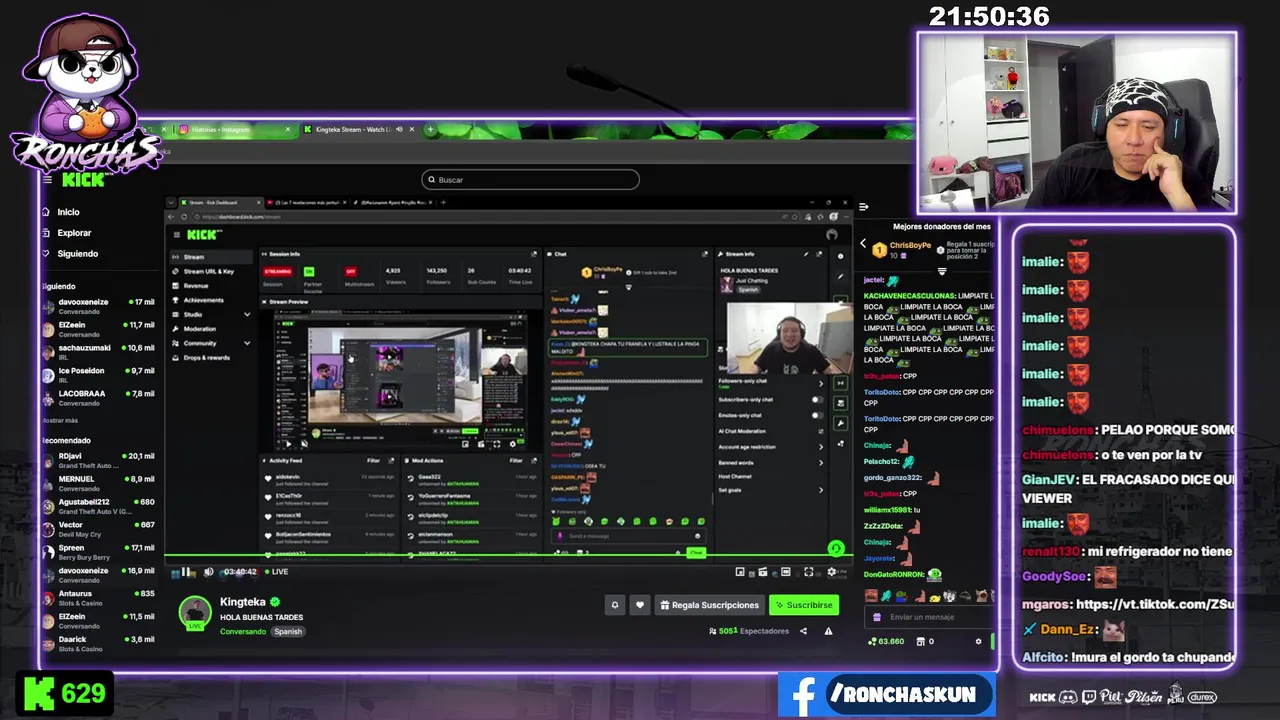
Task: Open player settings gear icon
Action: [831, 572]
